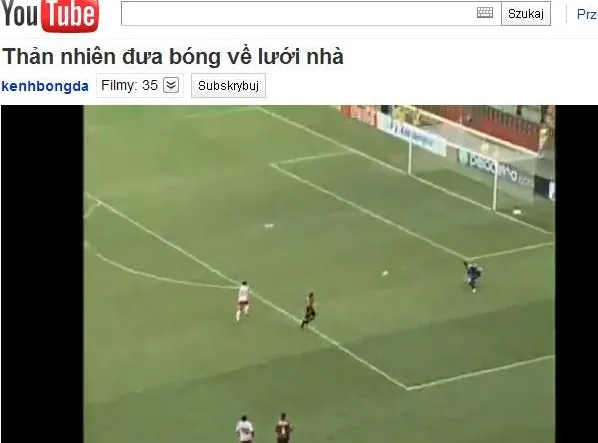Click the advertising board behind the goal
This screenshot has height=443, width=598.
tap(495, 167)
